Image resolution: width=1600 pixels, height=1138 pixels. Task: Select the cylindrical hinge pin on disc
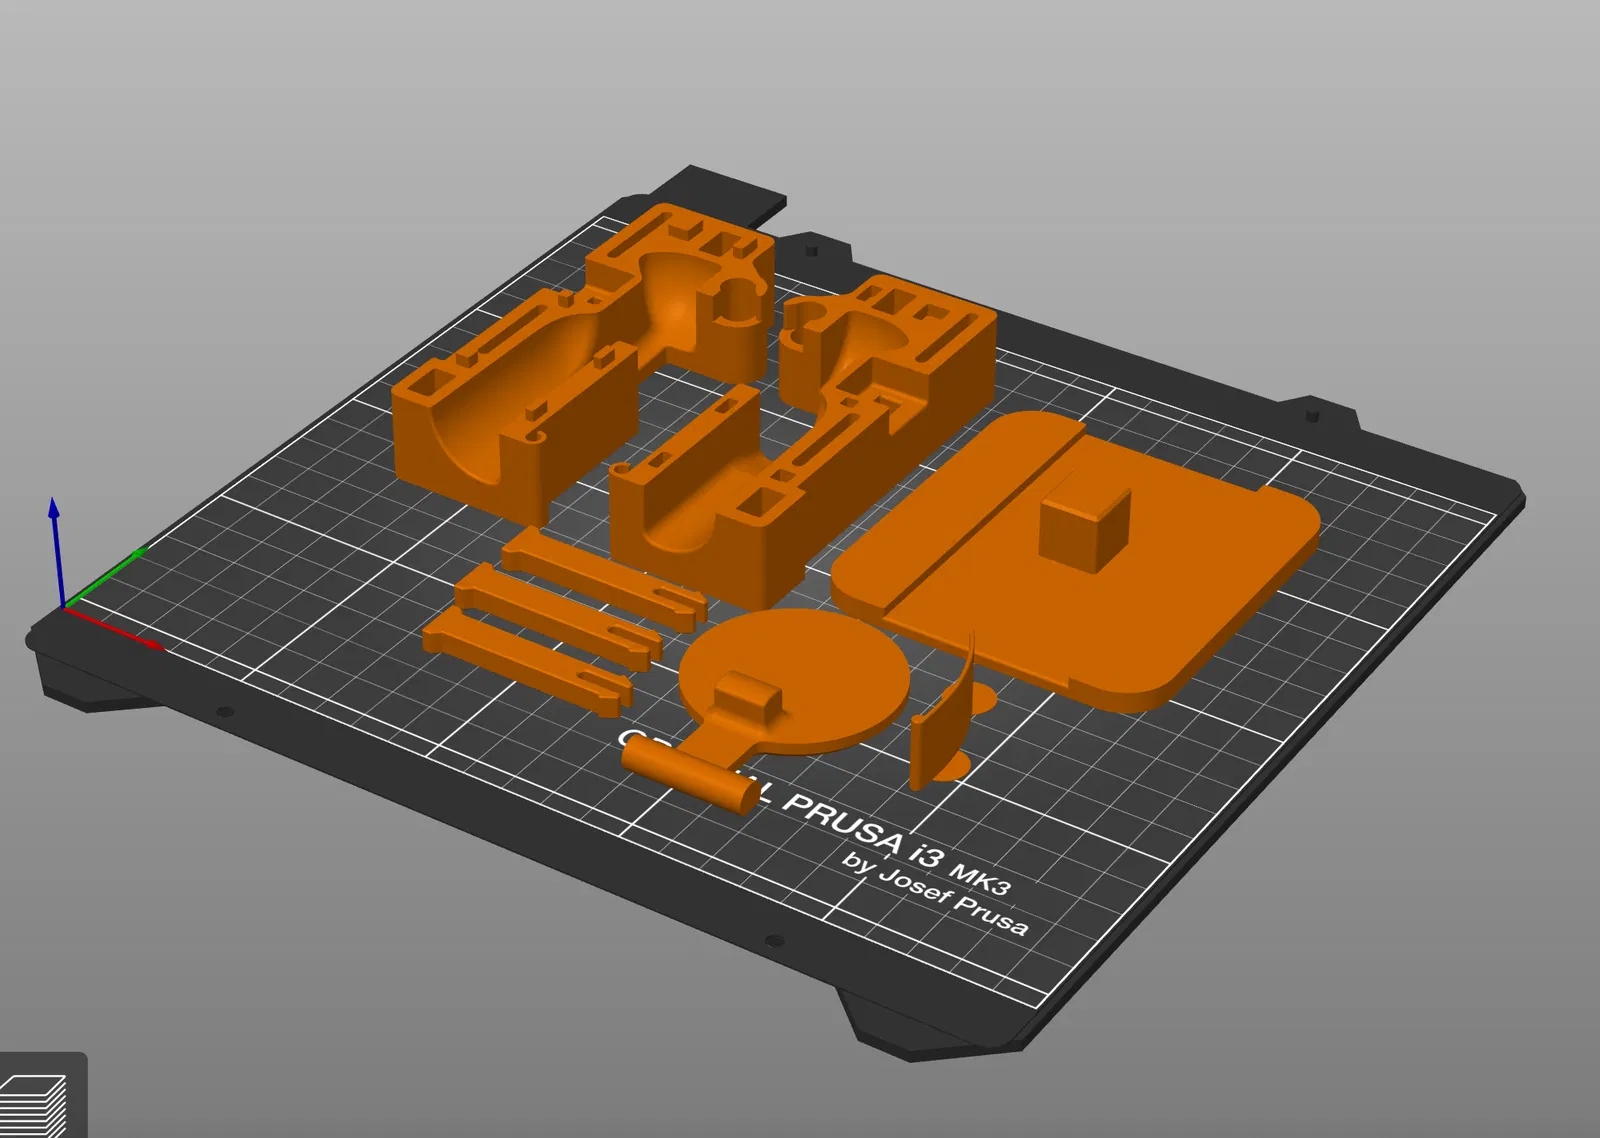coord(690,775)
